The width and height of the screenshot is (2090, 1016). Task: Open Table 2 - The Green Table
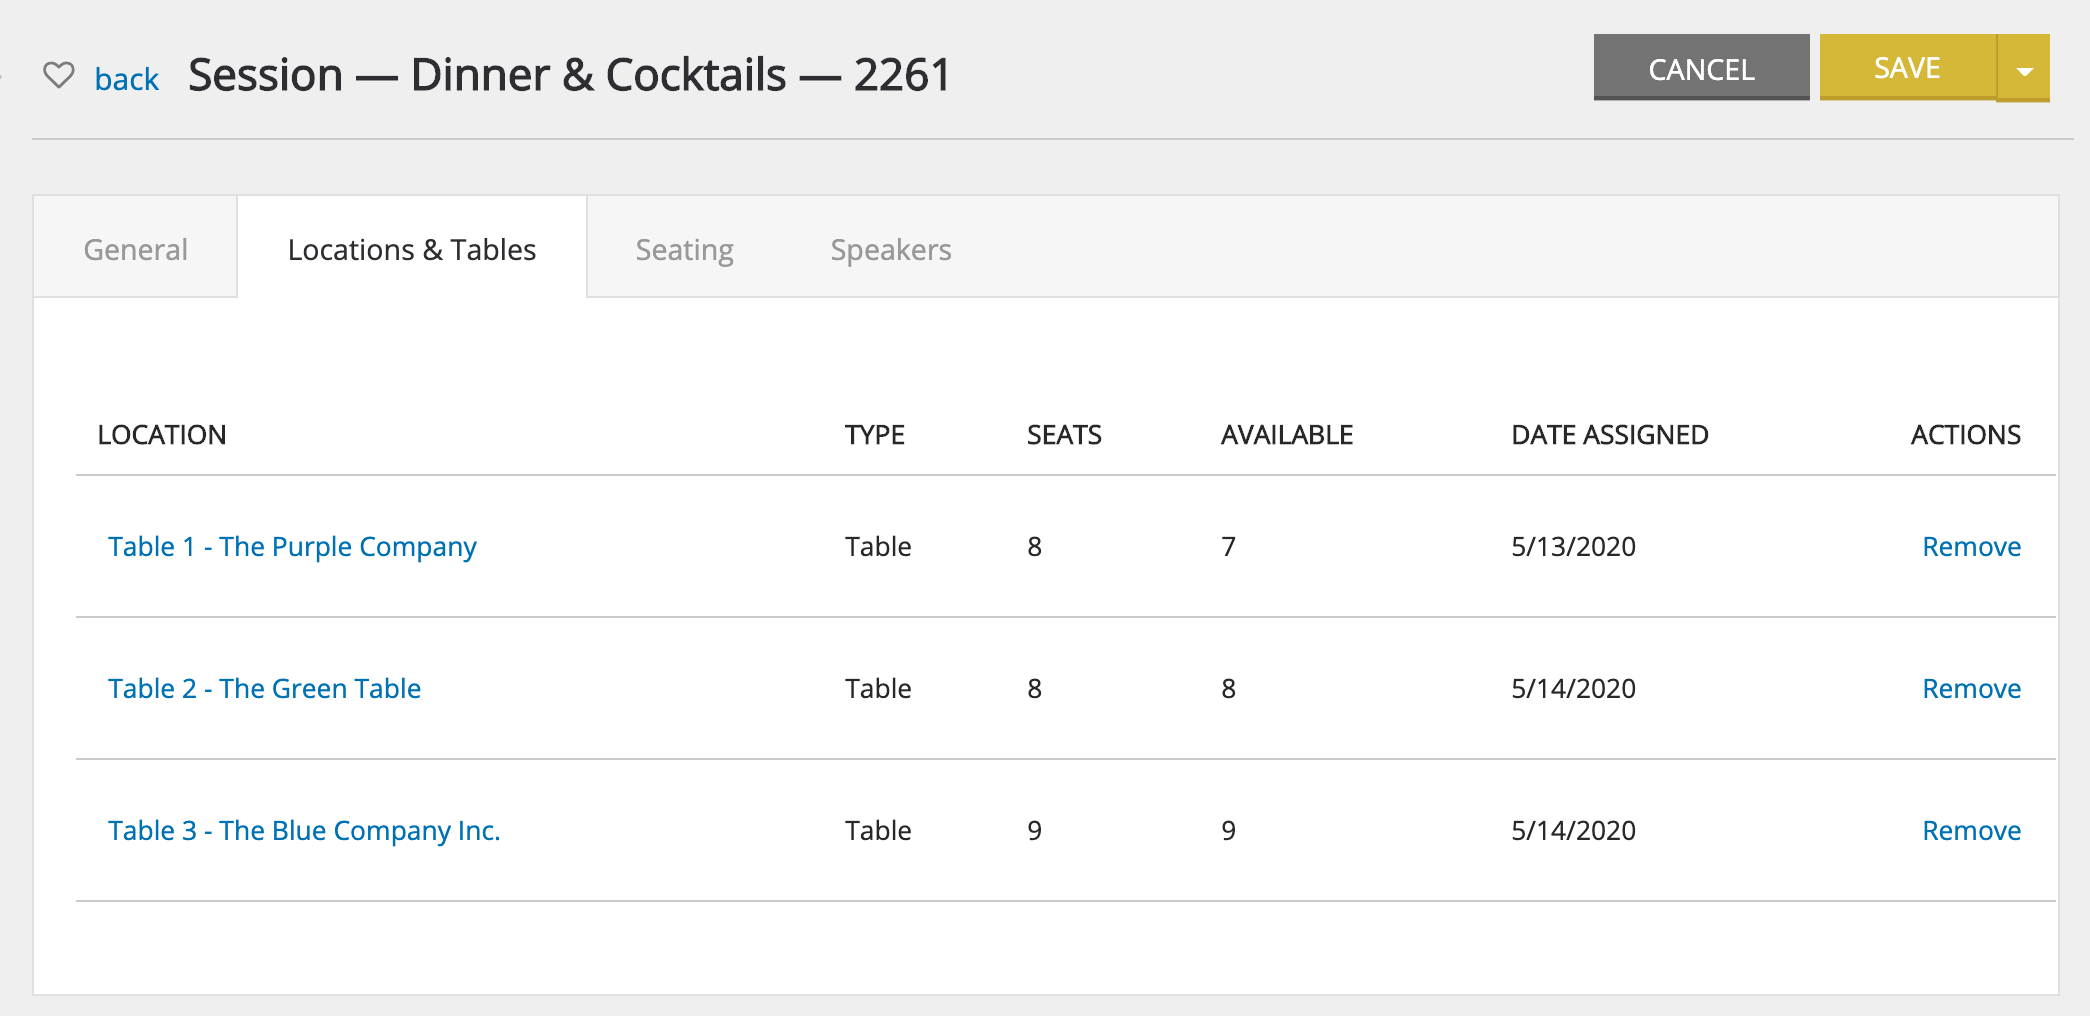click(264, 688)
